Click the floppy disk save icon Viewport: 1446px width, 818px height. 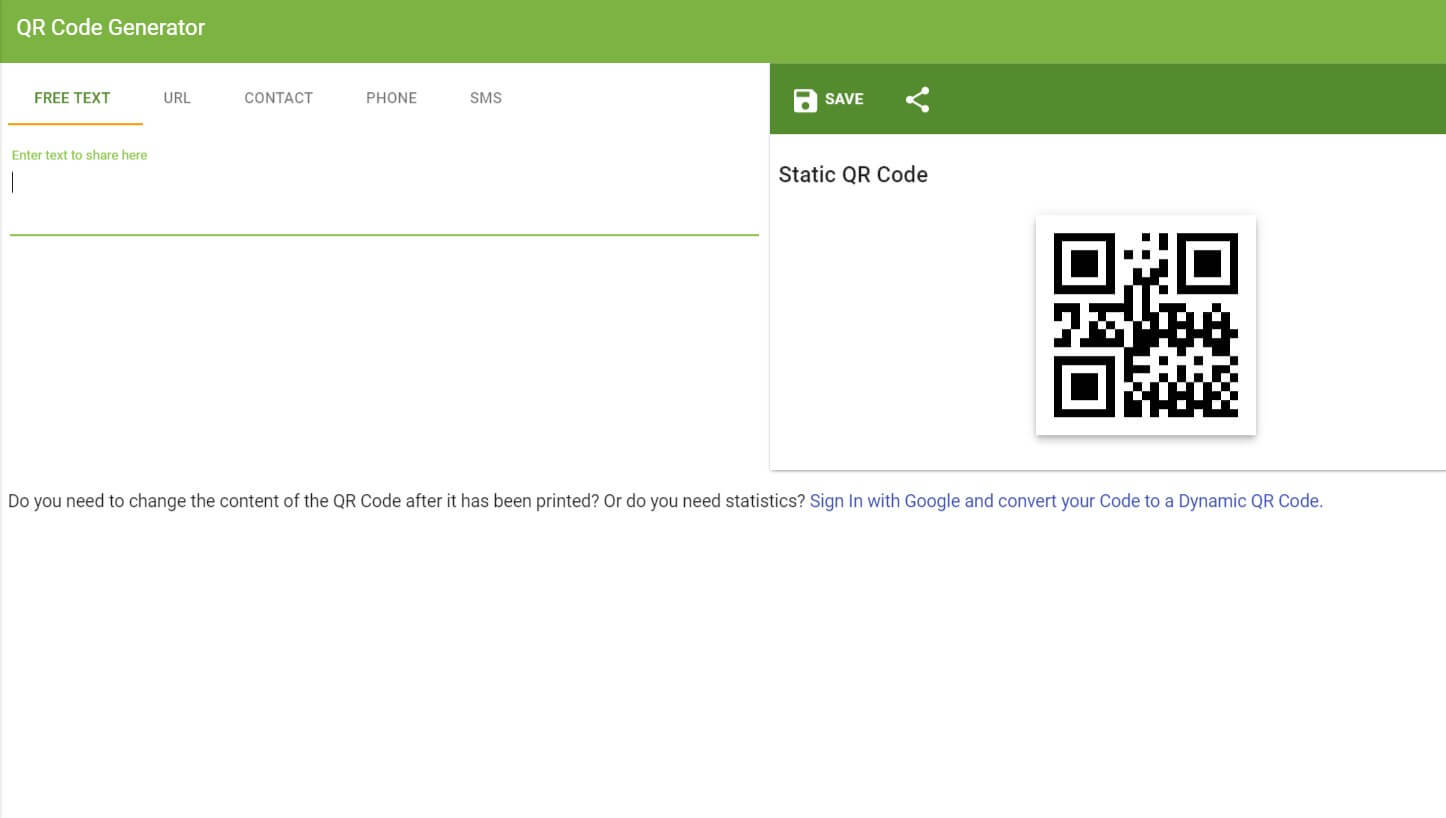click(805, 99)
